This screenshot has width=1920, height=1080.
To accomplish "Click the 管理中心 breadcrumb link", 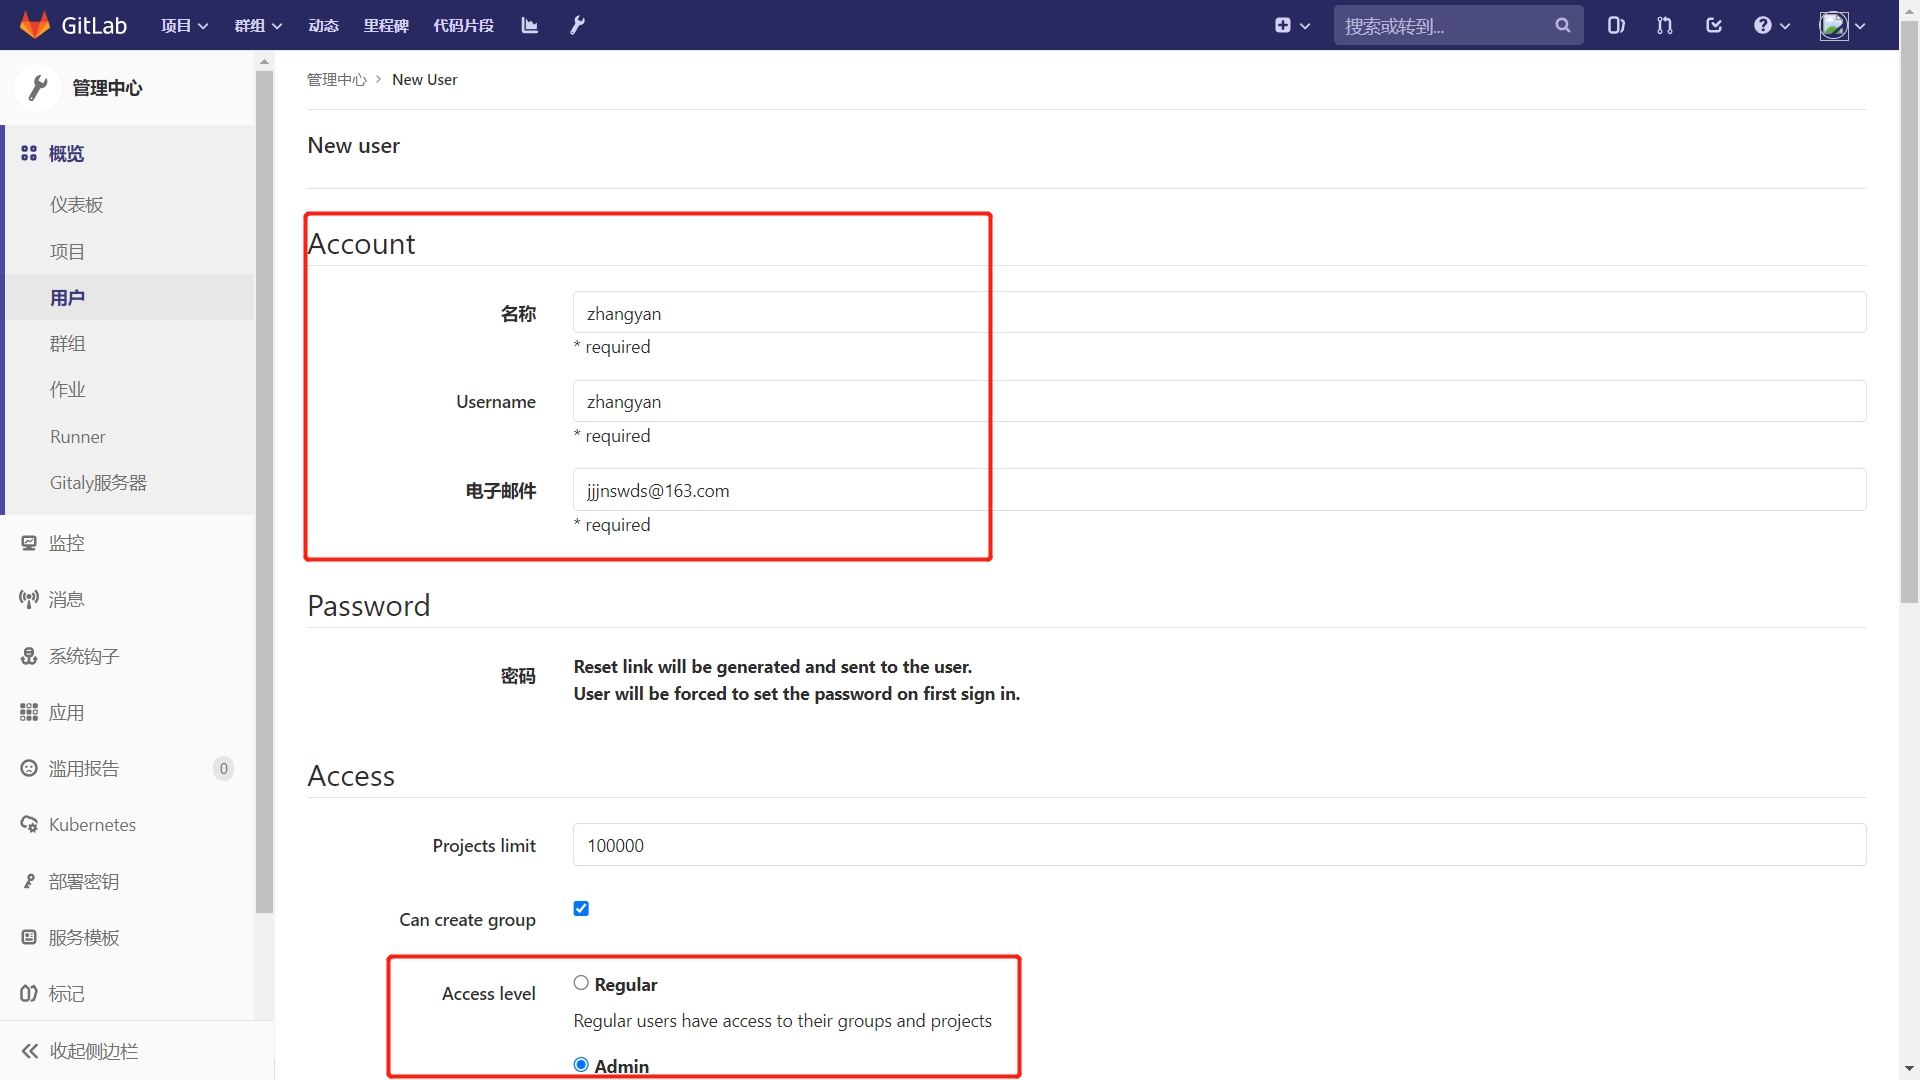I will pos(336,80).
